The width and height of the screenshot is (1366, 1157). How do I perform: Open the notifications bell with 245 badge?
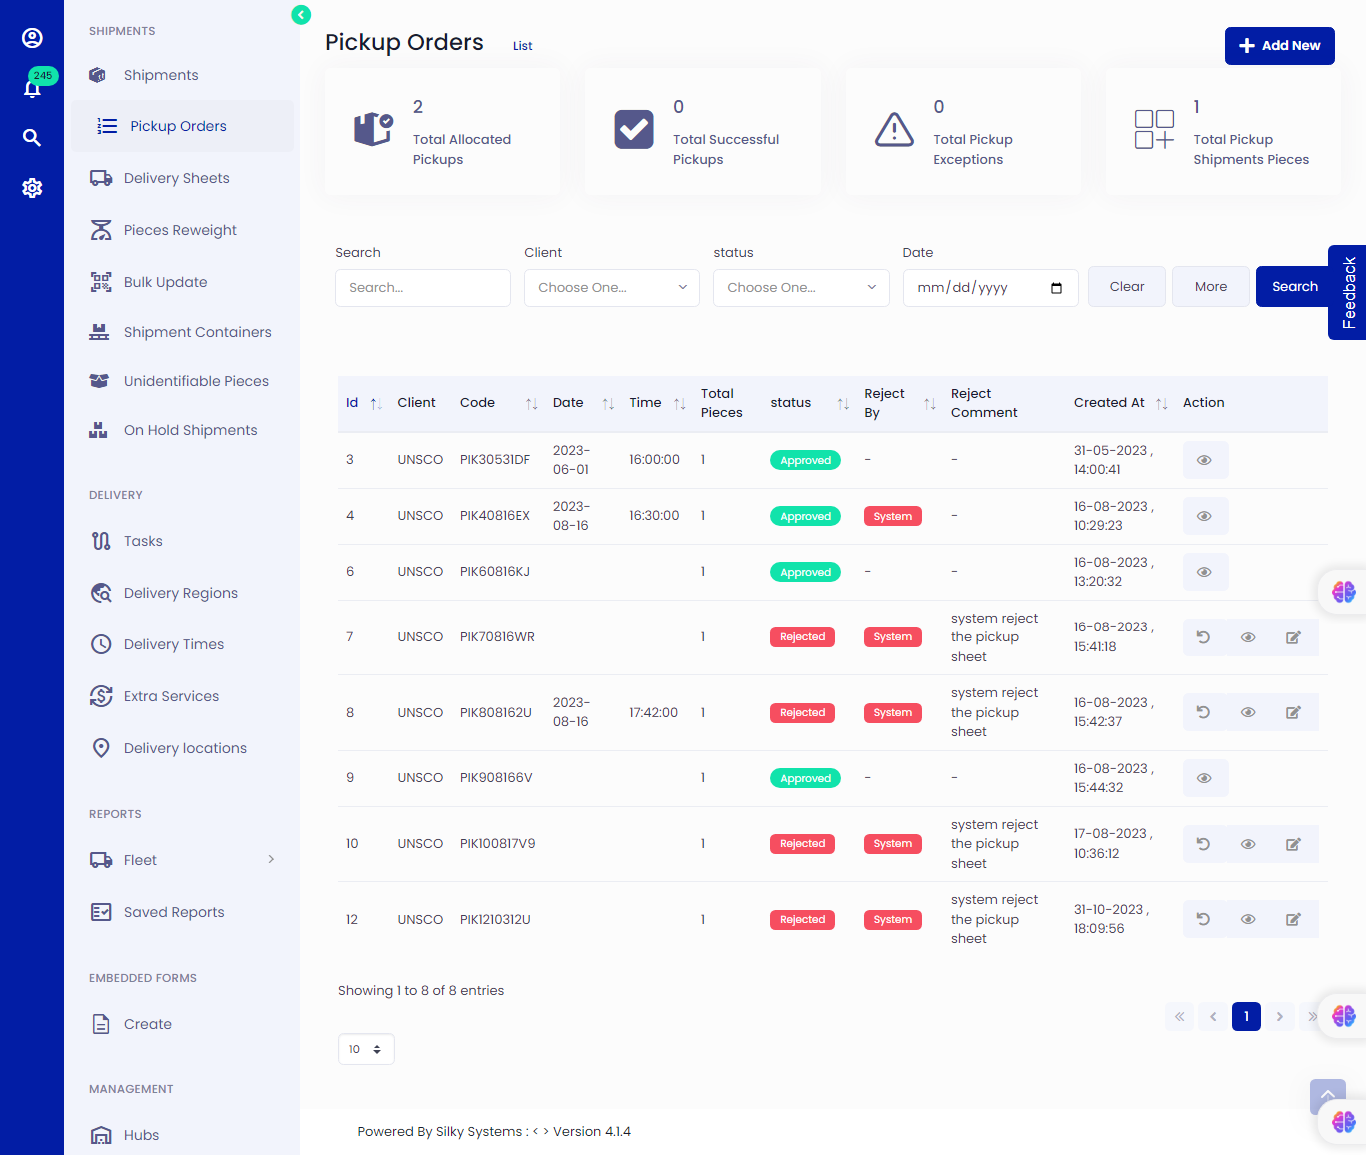point(32,88)
